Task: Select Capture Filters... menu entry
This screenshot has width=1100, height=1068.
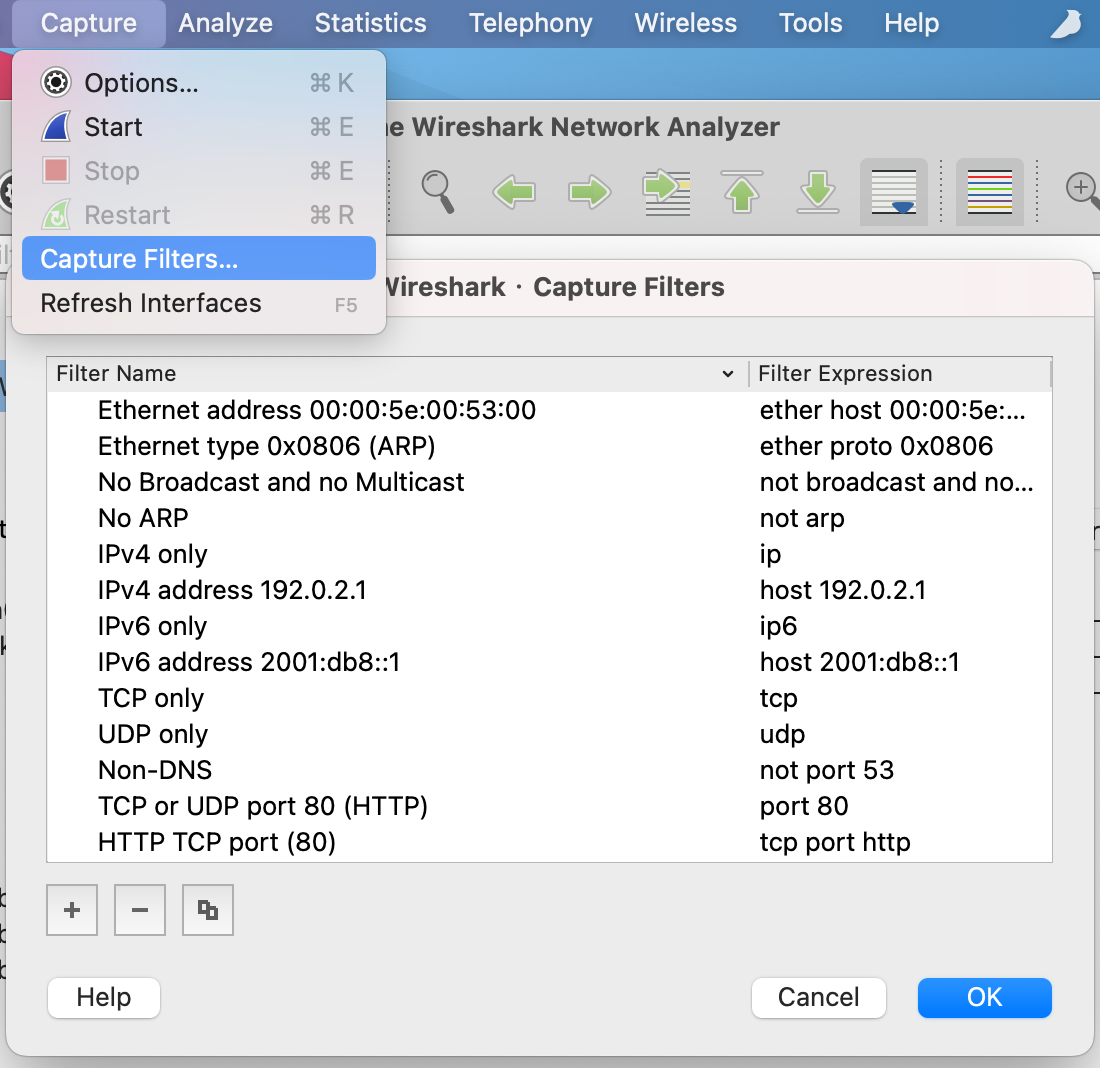Action: (x=199, y=258)
